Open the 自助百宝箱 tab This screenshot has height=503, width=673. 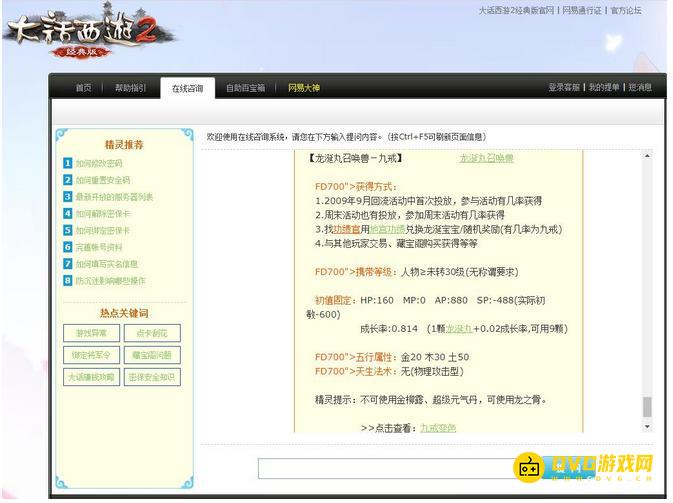pos(246,88)
